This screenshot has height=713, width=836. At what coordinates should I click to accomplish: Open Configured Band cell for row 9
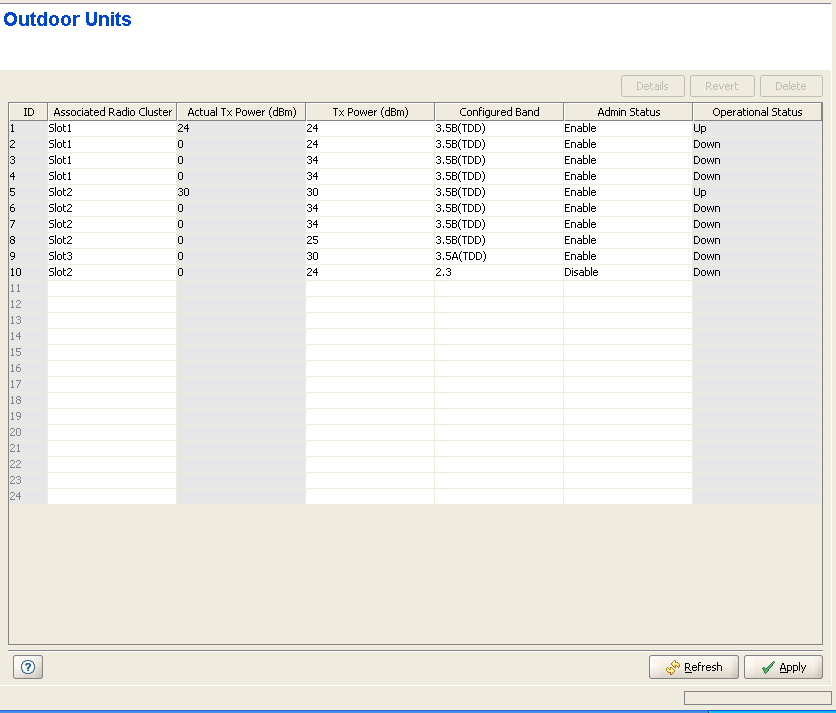tap(498, 256)
